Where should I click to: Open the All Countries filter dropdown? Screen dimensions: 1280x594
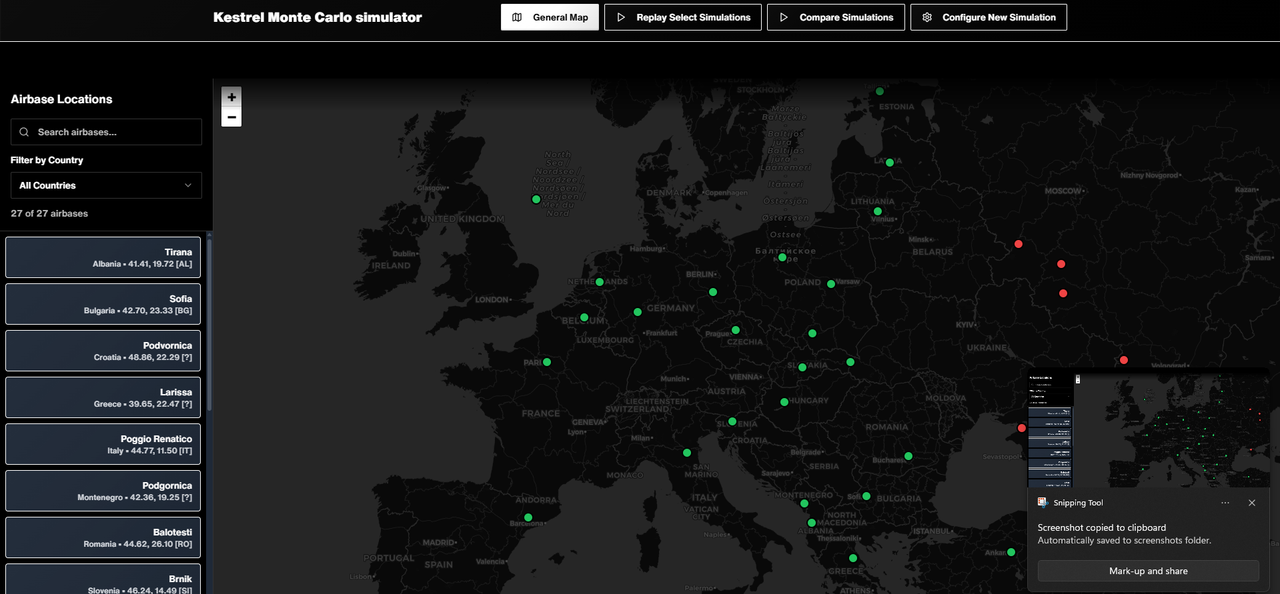[x=106, y=185]
